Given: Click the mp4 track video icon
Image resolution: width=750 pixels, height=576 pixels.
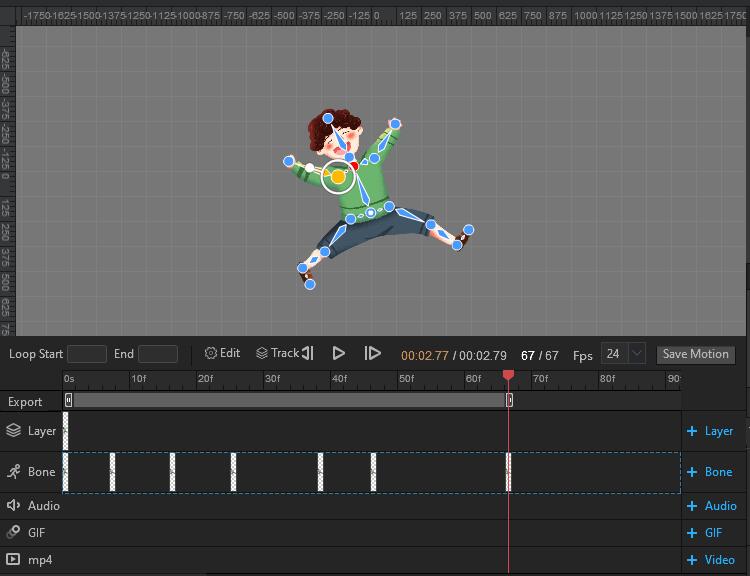Looking at the screenshot, I should click(14, 560).
